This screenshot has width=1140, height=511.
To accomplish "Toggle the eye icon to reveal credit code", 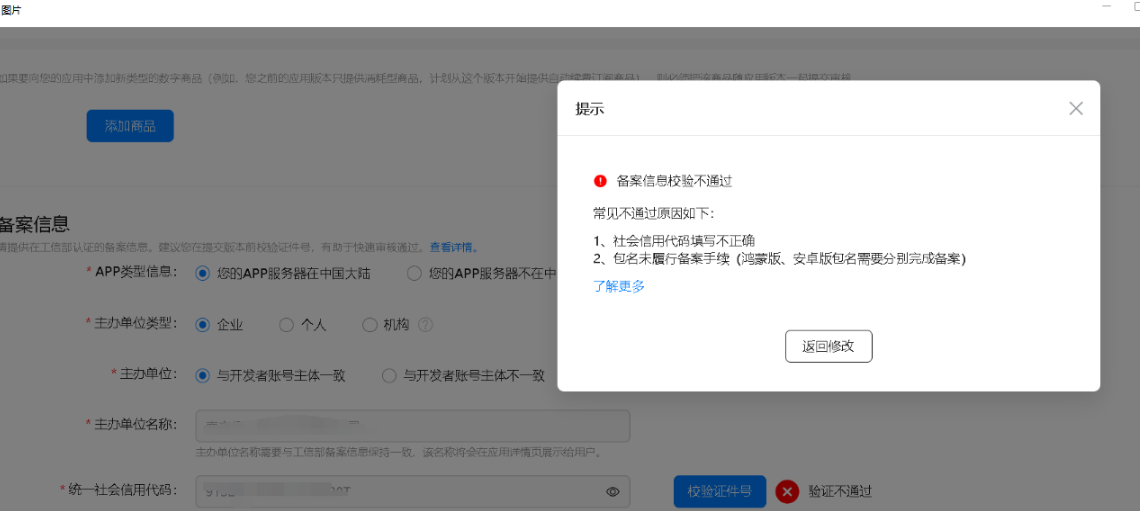I will (x=612, y=492).
